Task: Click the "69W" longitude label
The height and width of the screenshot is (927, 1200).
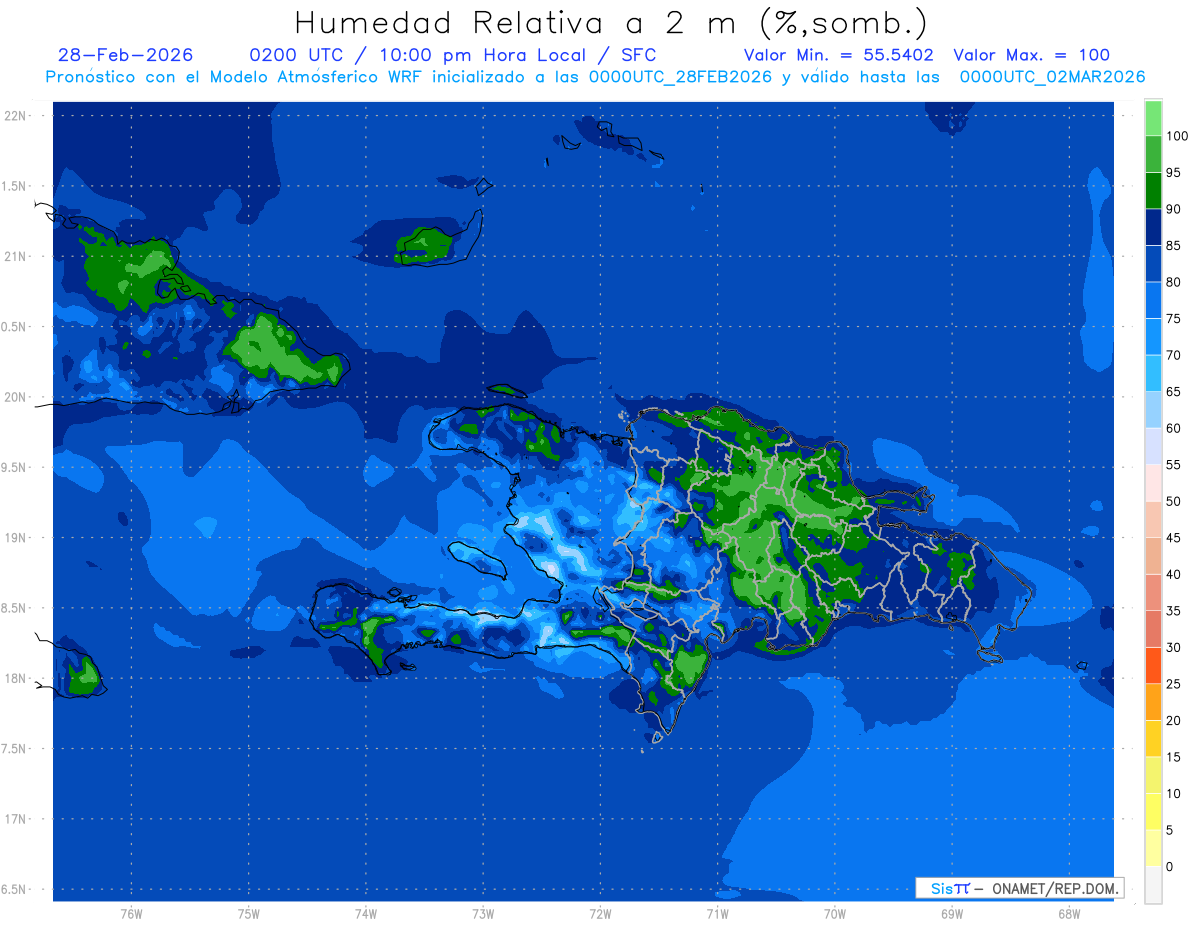Action: (952, 914)
